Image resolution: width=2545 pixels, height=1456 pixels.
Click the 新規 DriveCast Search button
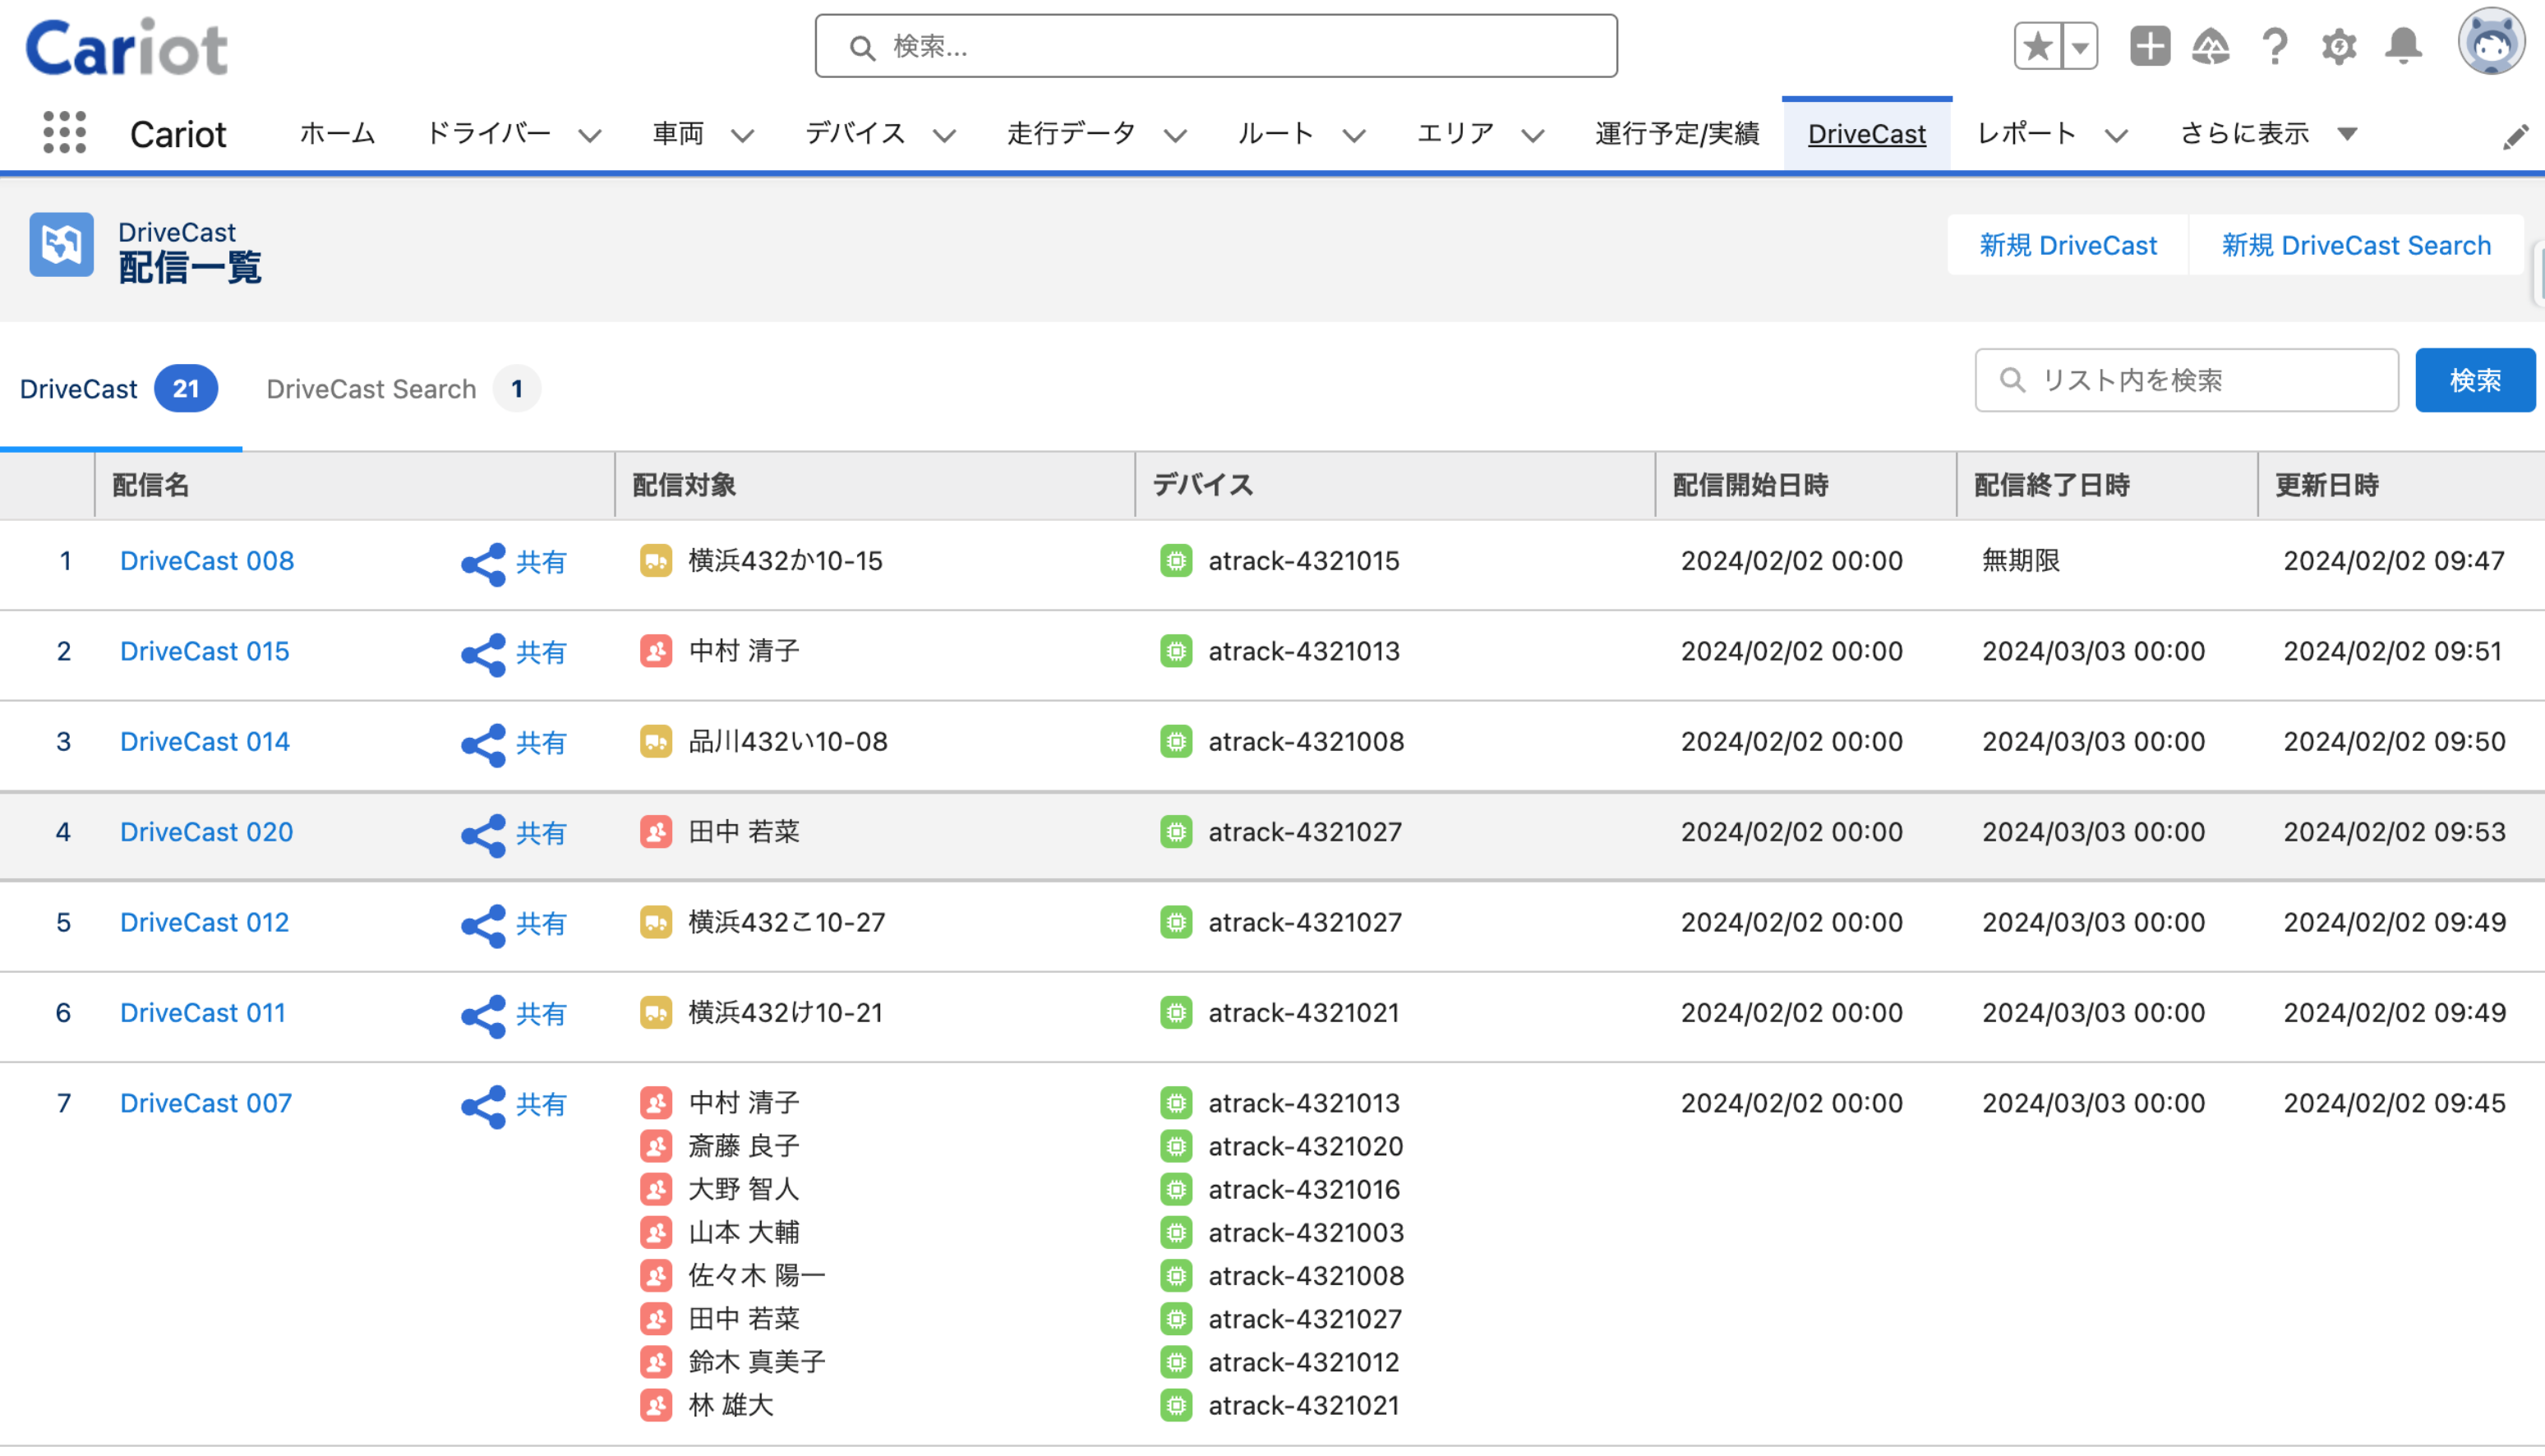[2355, 245]
